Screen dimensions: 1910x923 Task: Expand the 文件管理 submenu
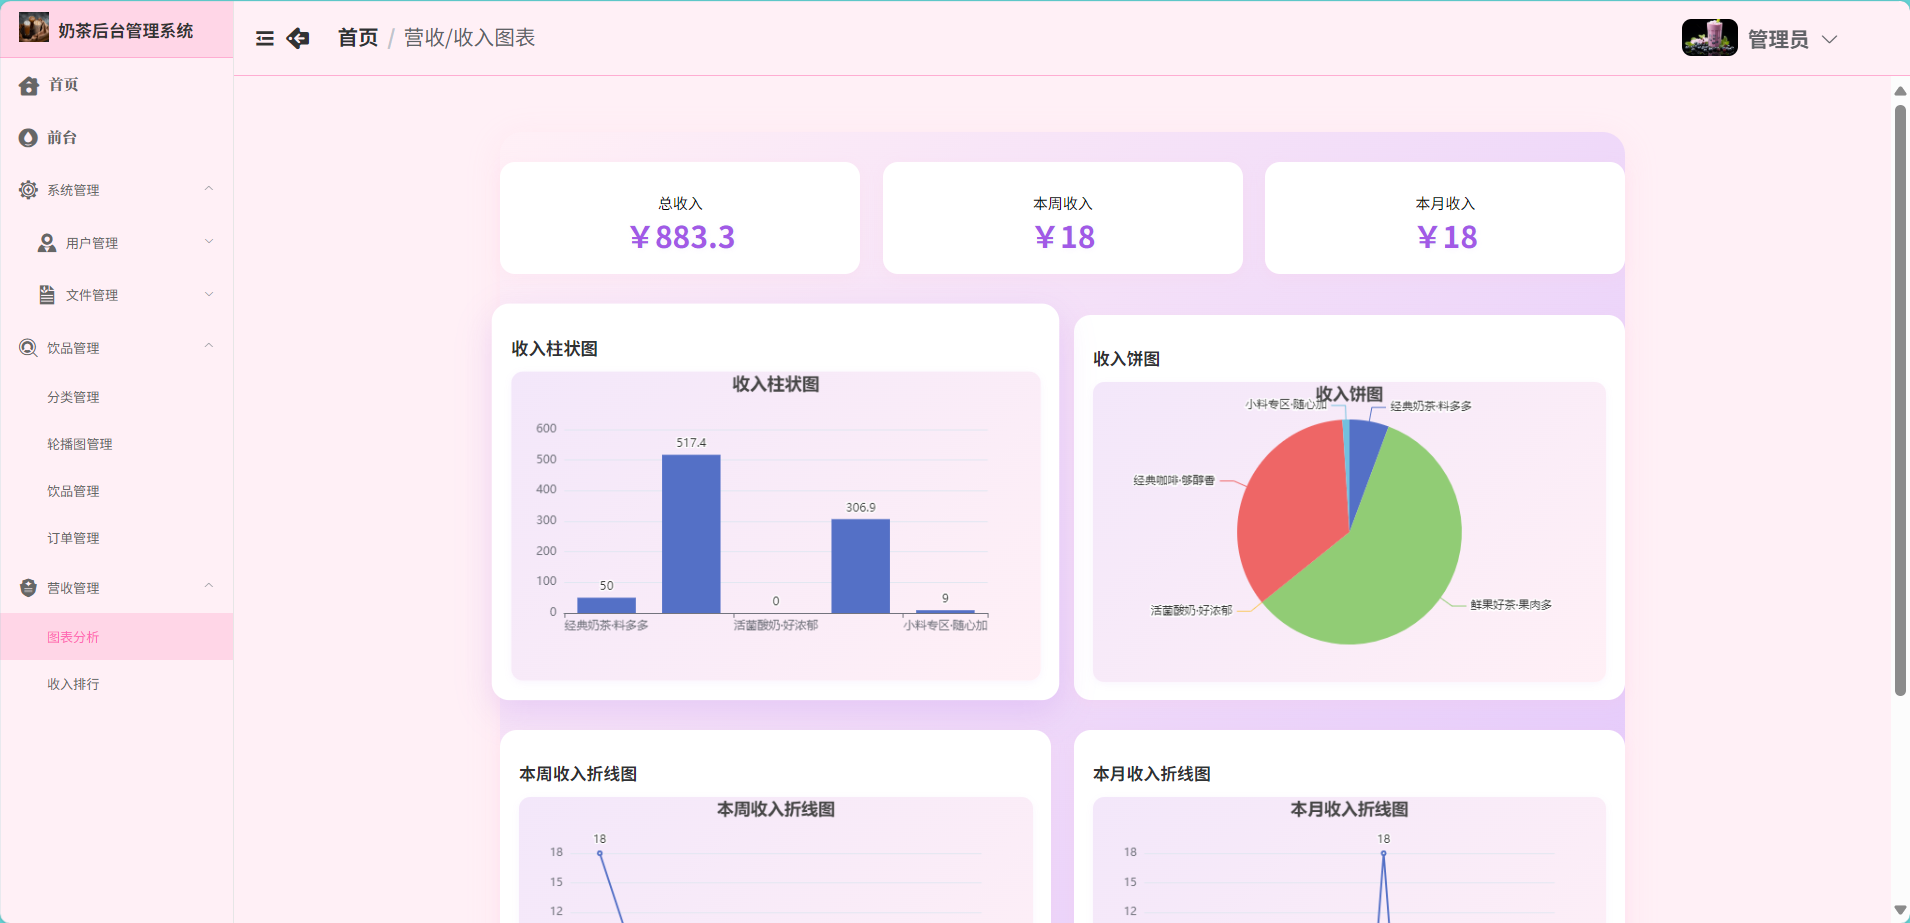click(x=208, y=294)
